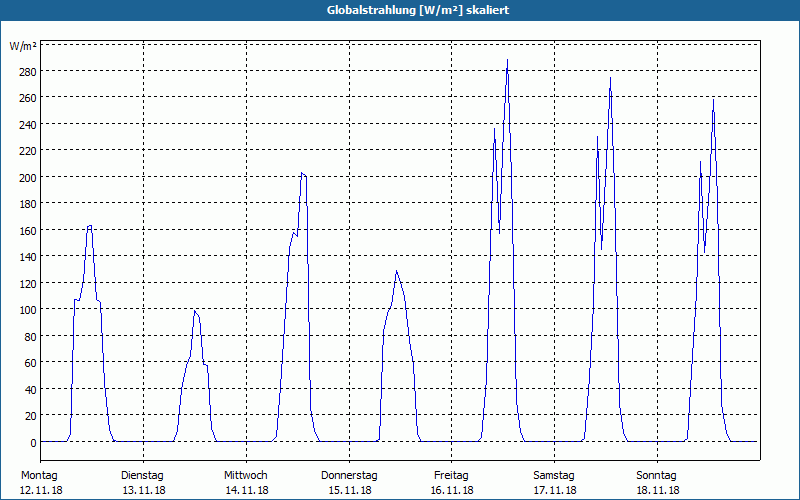The height and width of the screenshot is (500, 800).
Task: Click the 40 y-axis value
Action: [31, 390]
